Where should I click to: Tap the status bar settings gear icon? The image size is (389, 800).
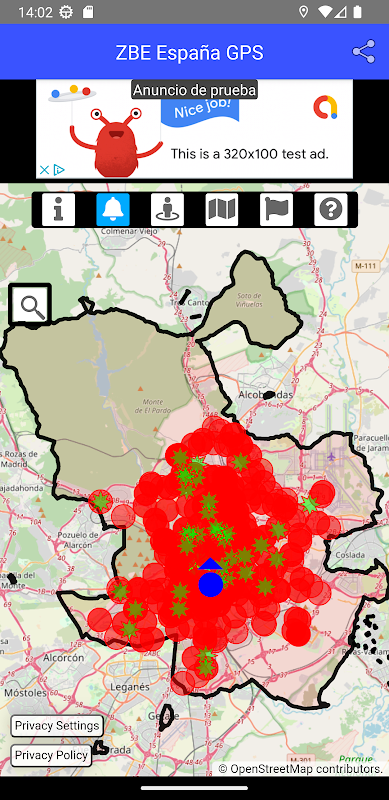pos(66,12)
